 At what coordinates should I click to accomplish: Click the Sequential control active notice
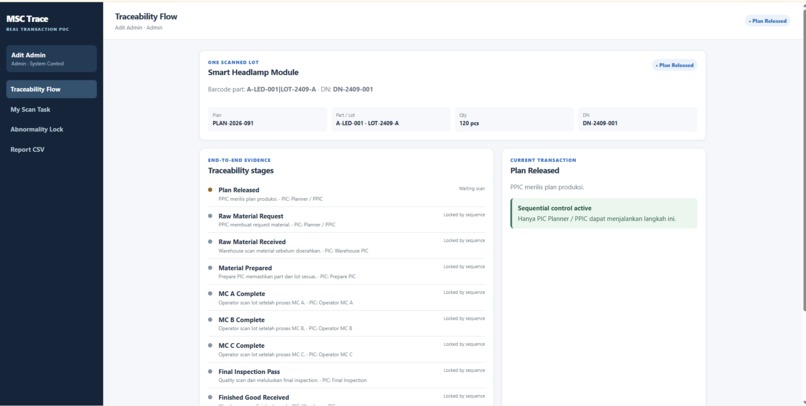click(x=603, y=213)
